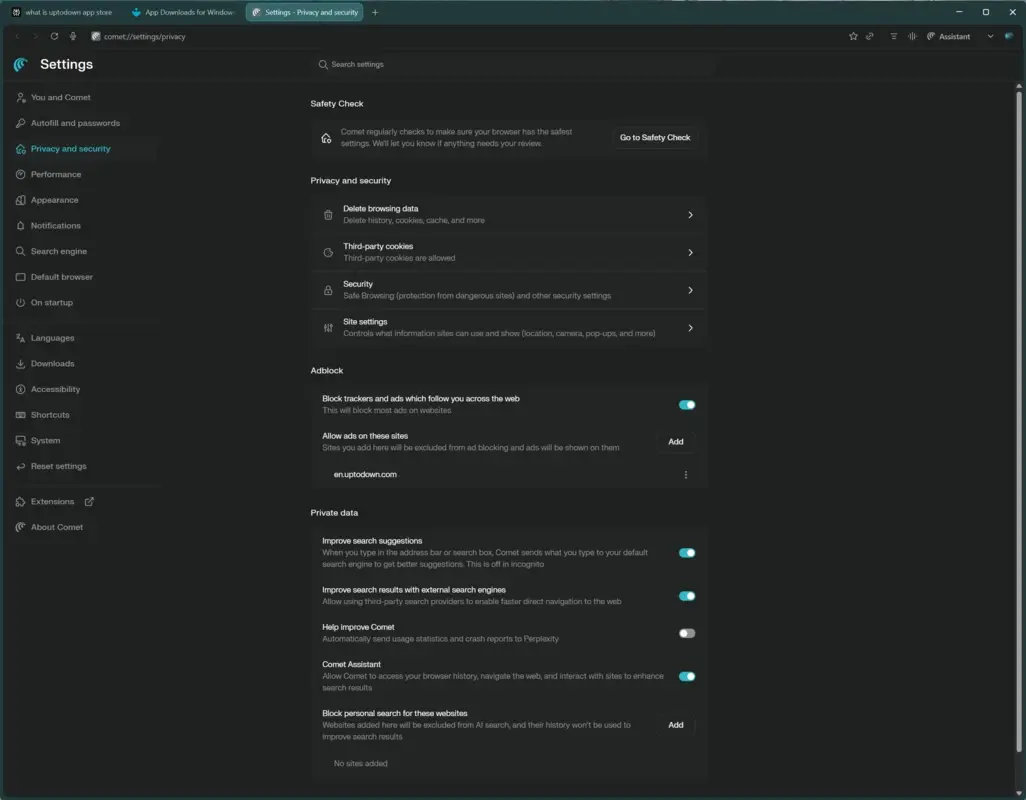This screenshot has width=1026, height=800.
Task: Open the dropdown arrow next to Assistant
Action: (x=991, y=36)
